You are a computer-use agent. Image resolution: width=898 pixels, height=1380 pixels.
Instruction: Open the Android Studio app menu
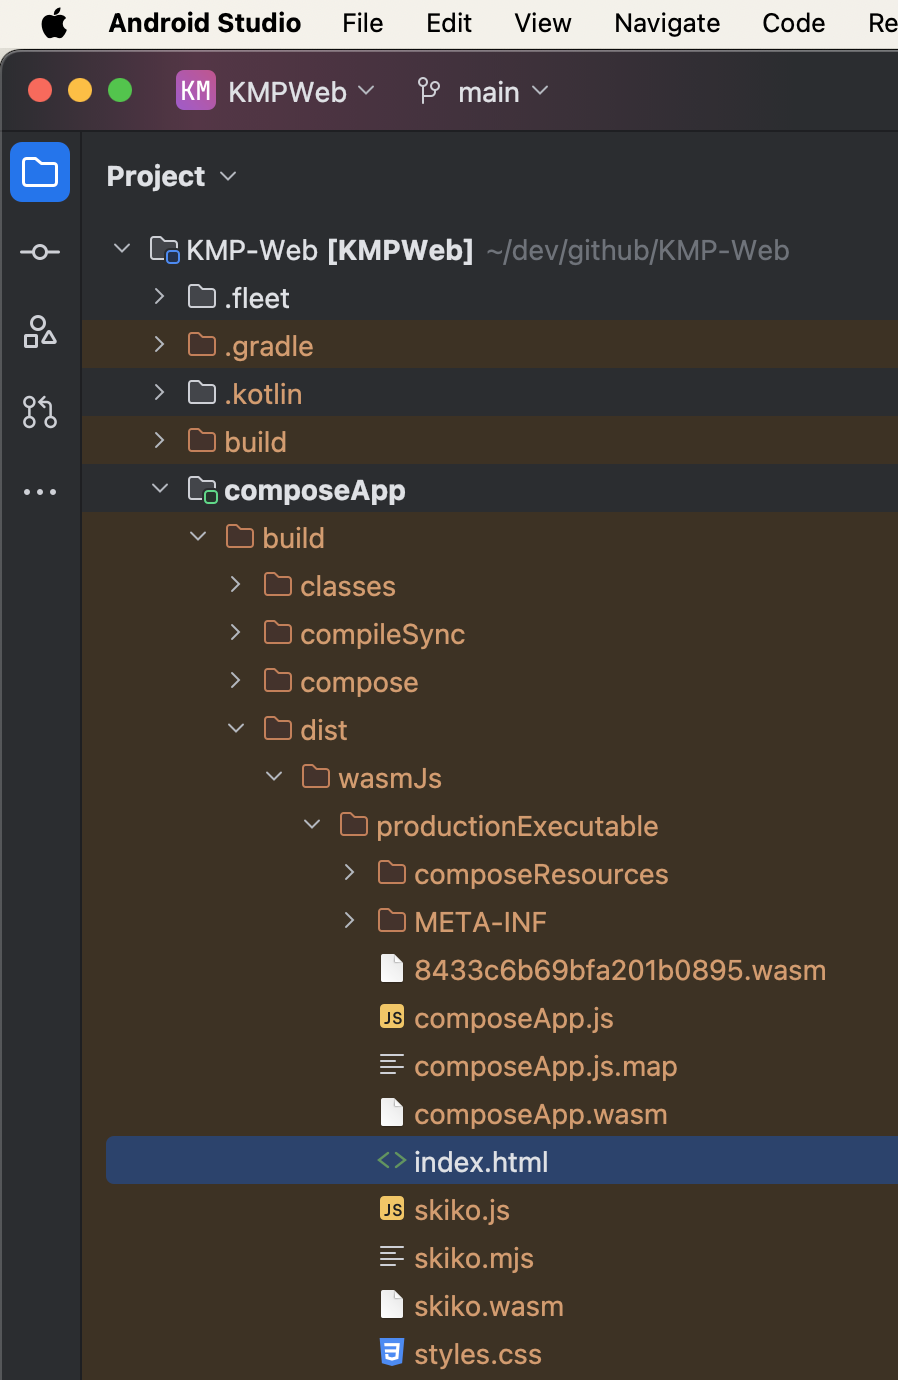205,23
